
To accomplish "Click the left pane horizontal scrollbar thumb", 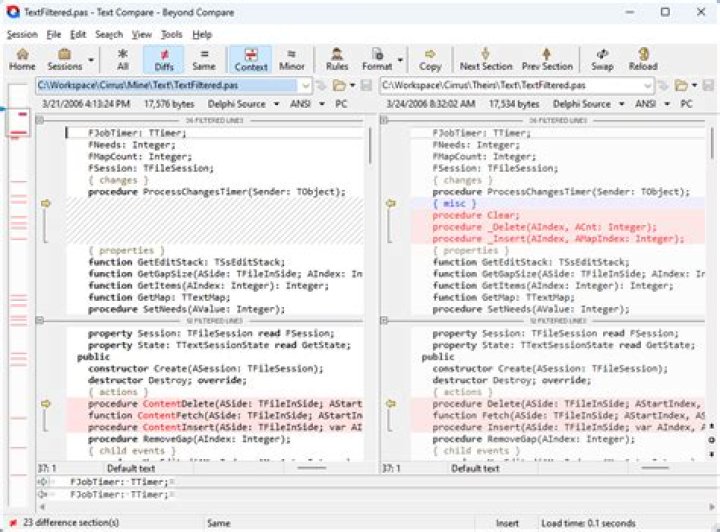I will click(x=312, y=468).
